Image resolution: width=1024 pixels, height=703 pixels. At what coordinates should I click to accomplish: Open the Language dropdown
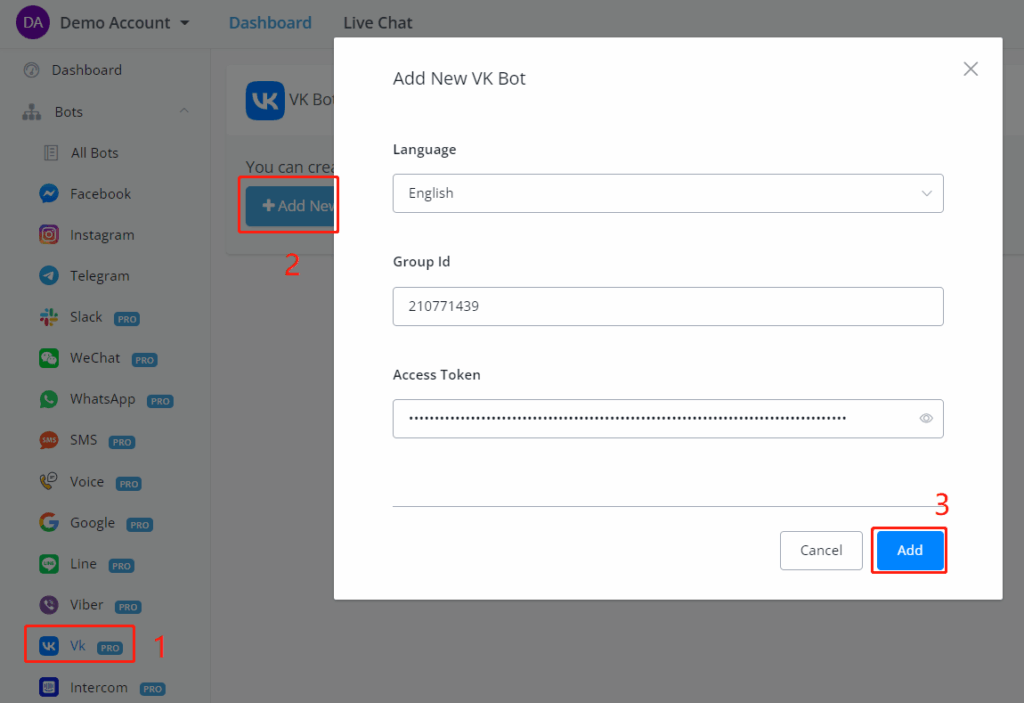click(668, 193)
